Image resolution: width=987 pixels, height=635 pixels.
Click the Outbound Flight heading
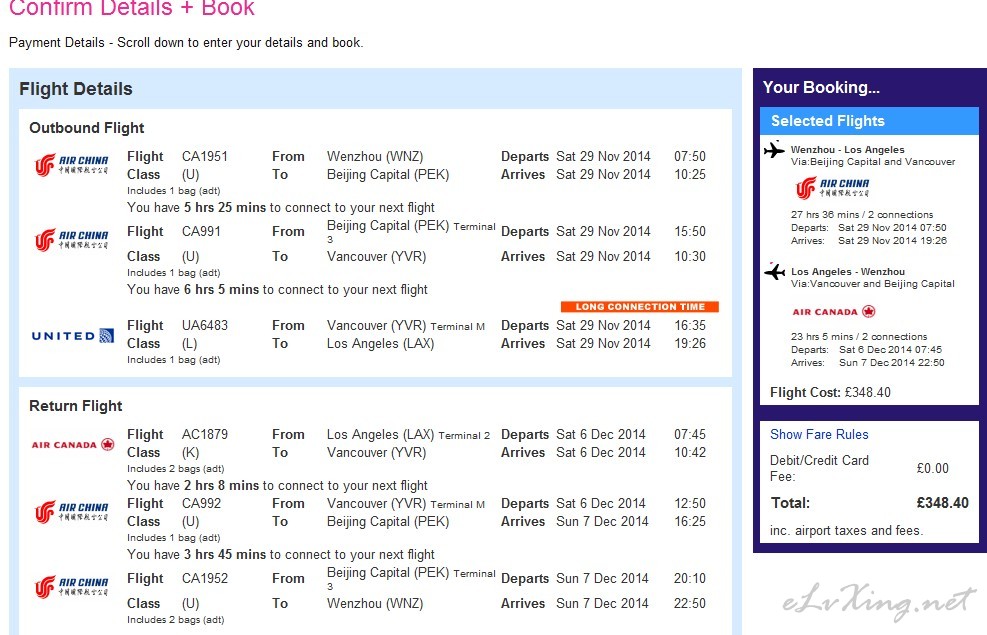[x=87, y=128]
